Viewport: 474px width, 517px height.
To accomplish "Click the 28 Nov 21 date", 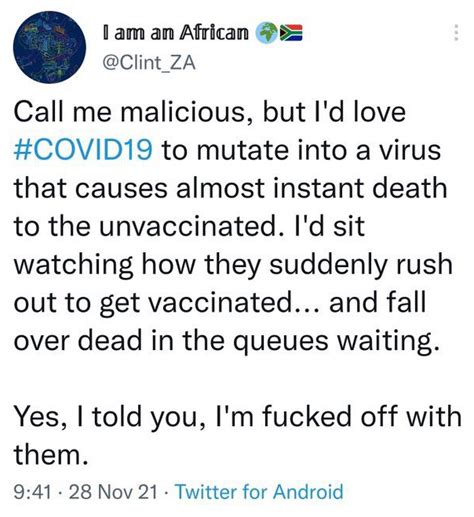I will 113,492.
